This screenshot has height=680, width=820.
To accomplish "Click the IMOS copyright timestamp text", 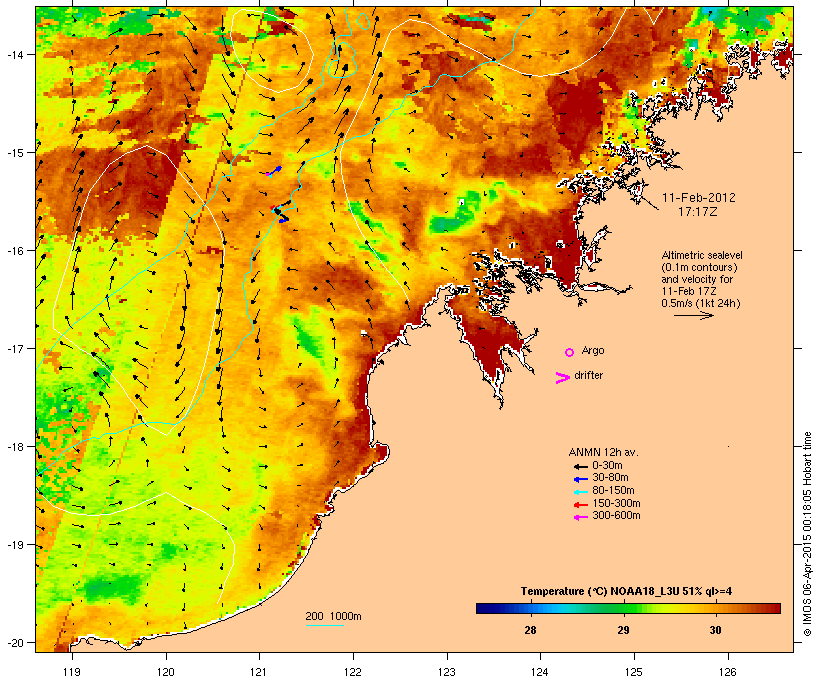I will tap(807, 534).
